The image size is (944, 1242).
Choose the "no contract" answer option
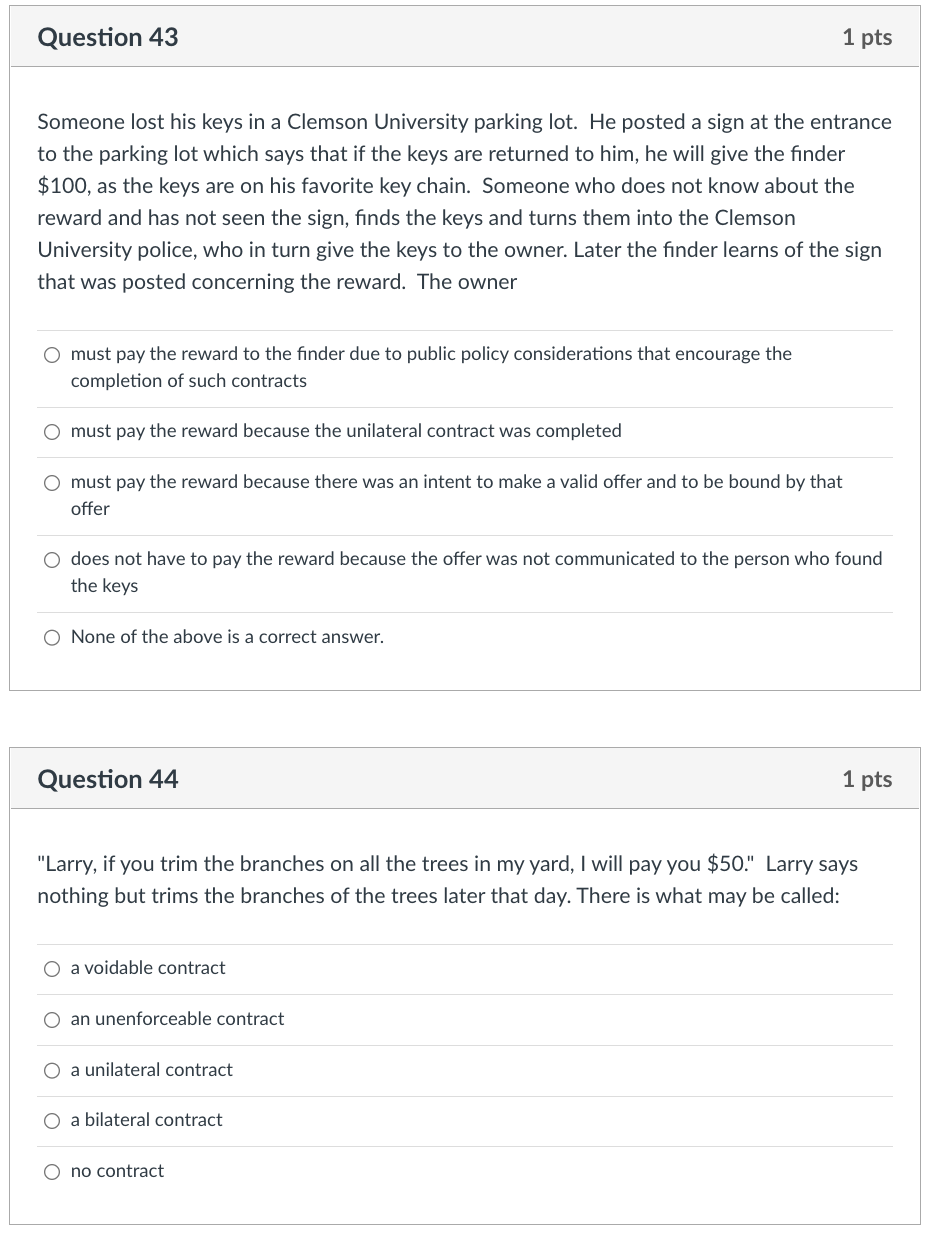(52, 1171)
